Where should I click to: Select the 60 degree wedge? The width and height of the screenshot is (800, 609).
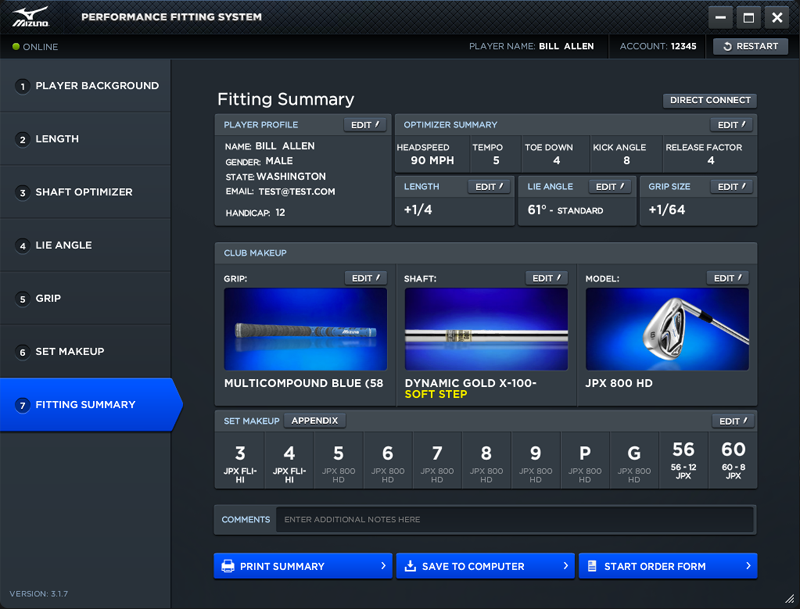coord(733,461)
